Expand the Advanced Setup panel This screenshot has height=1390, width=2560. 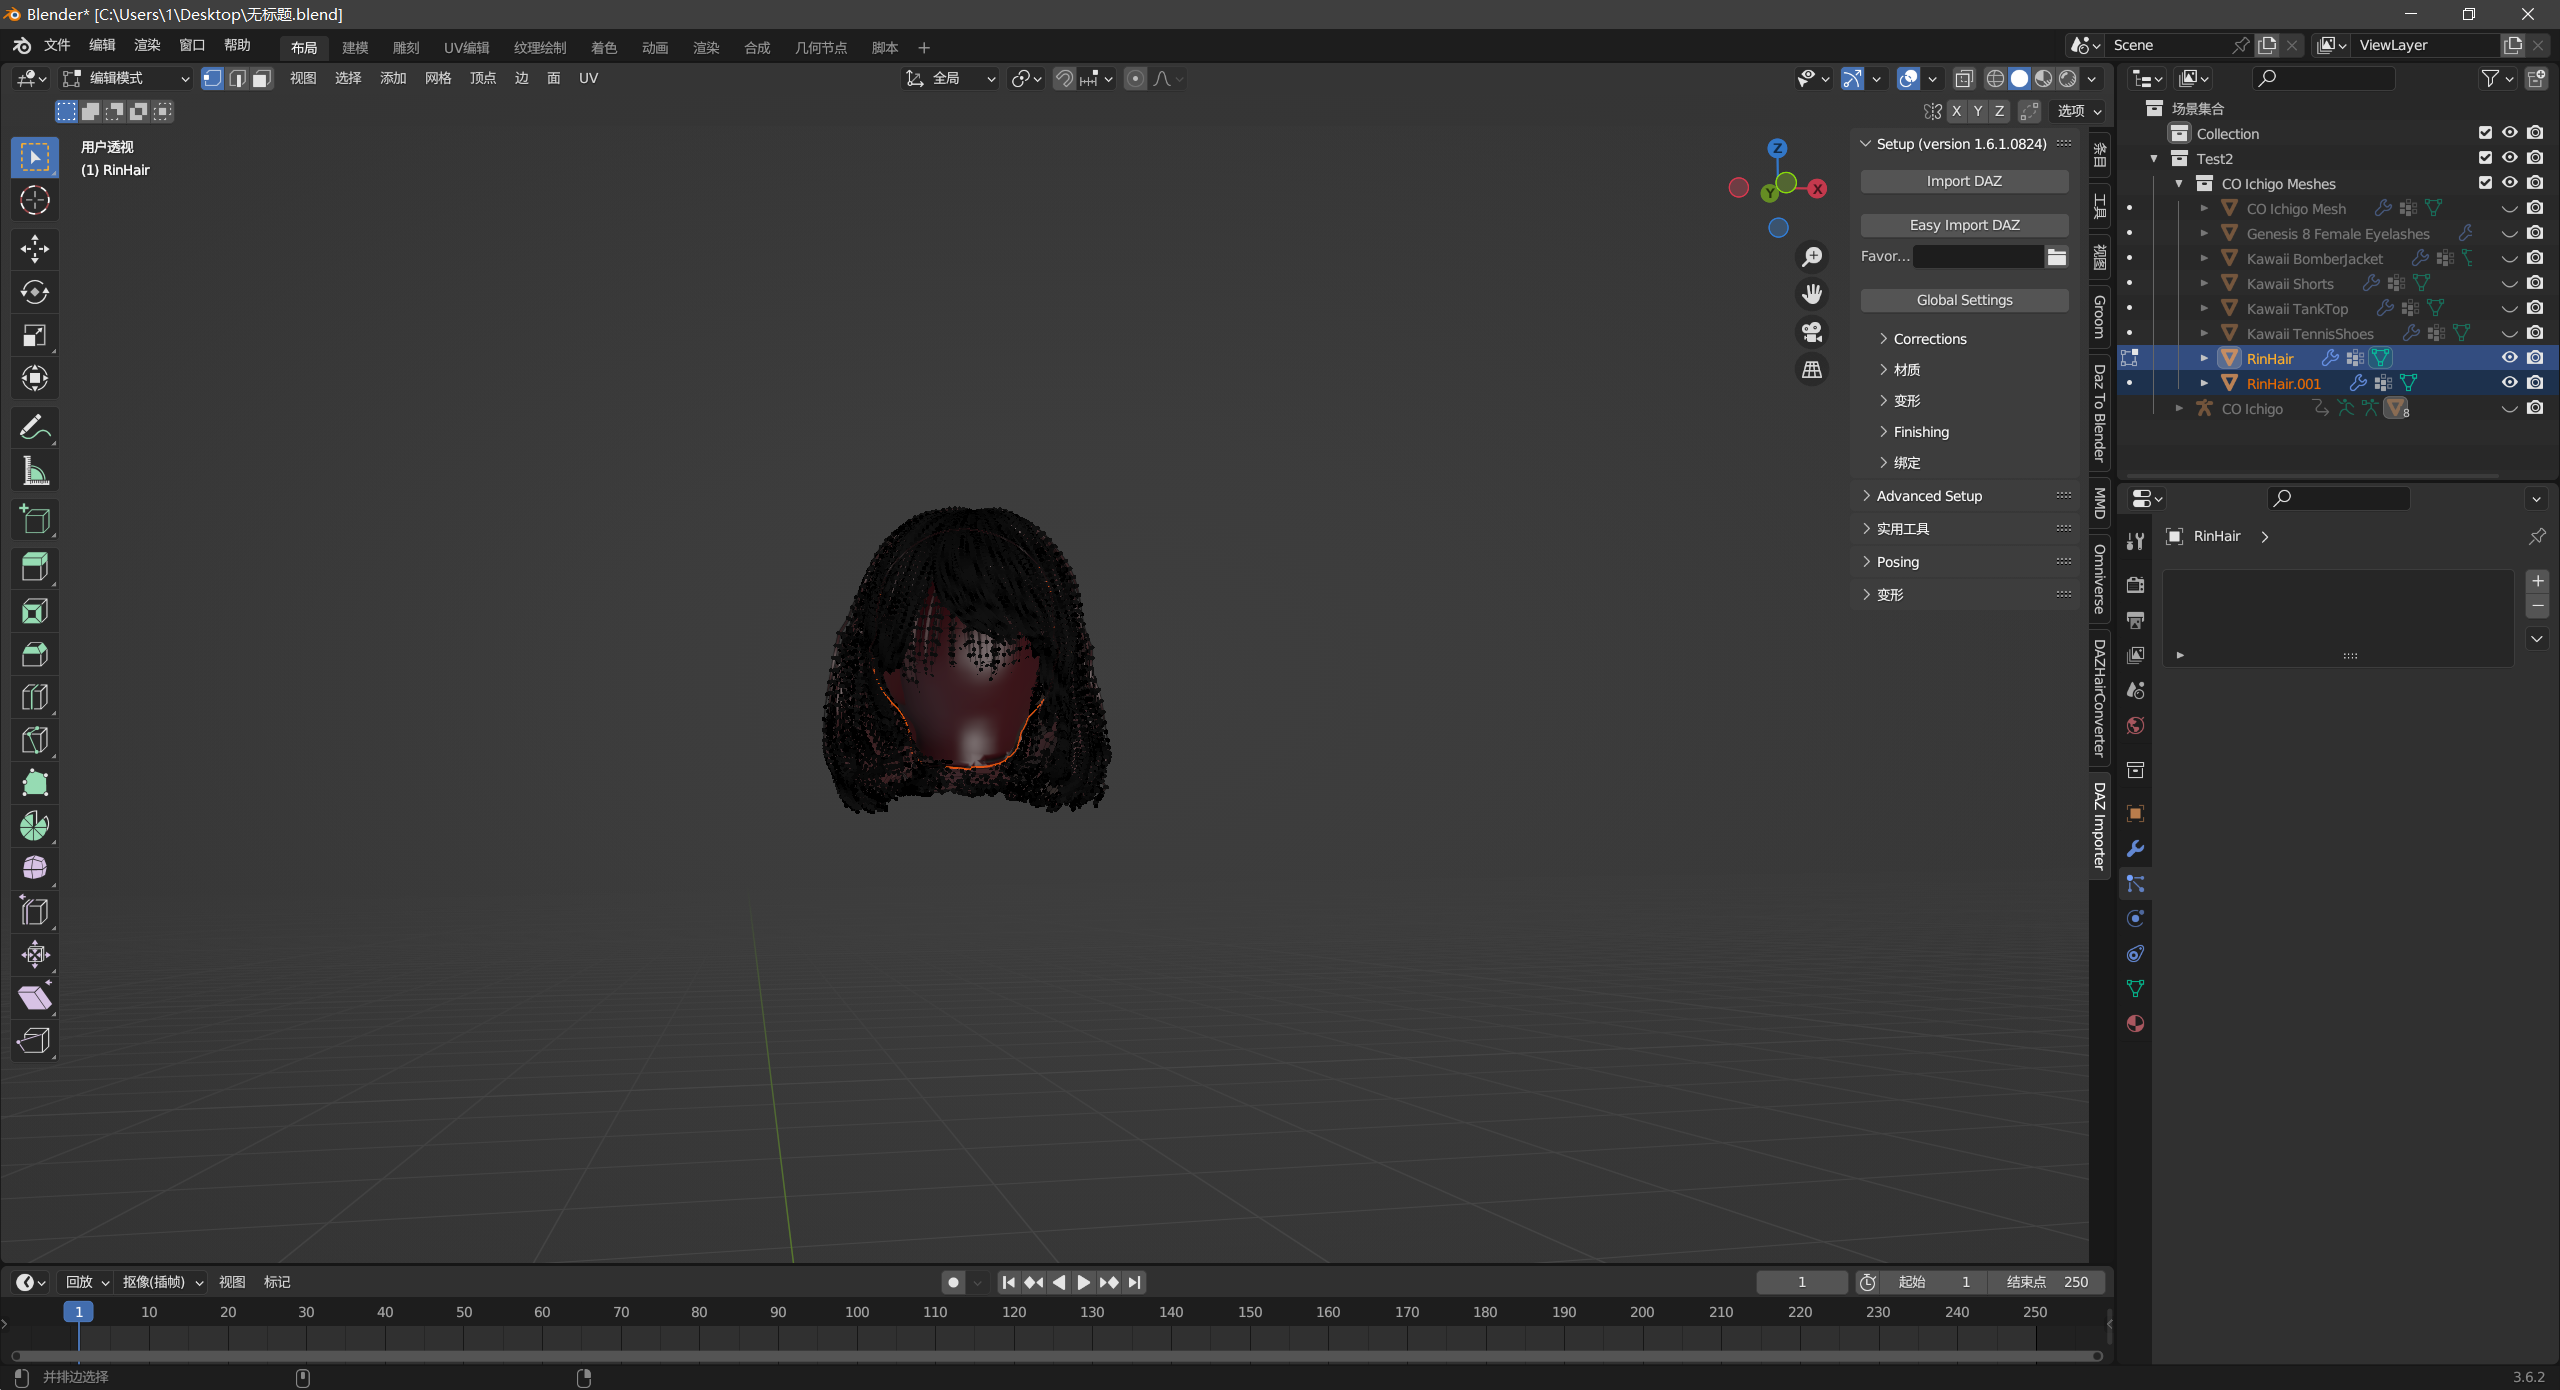(1928, 496)
